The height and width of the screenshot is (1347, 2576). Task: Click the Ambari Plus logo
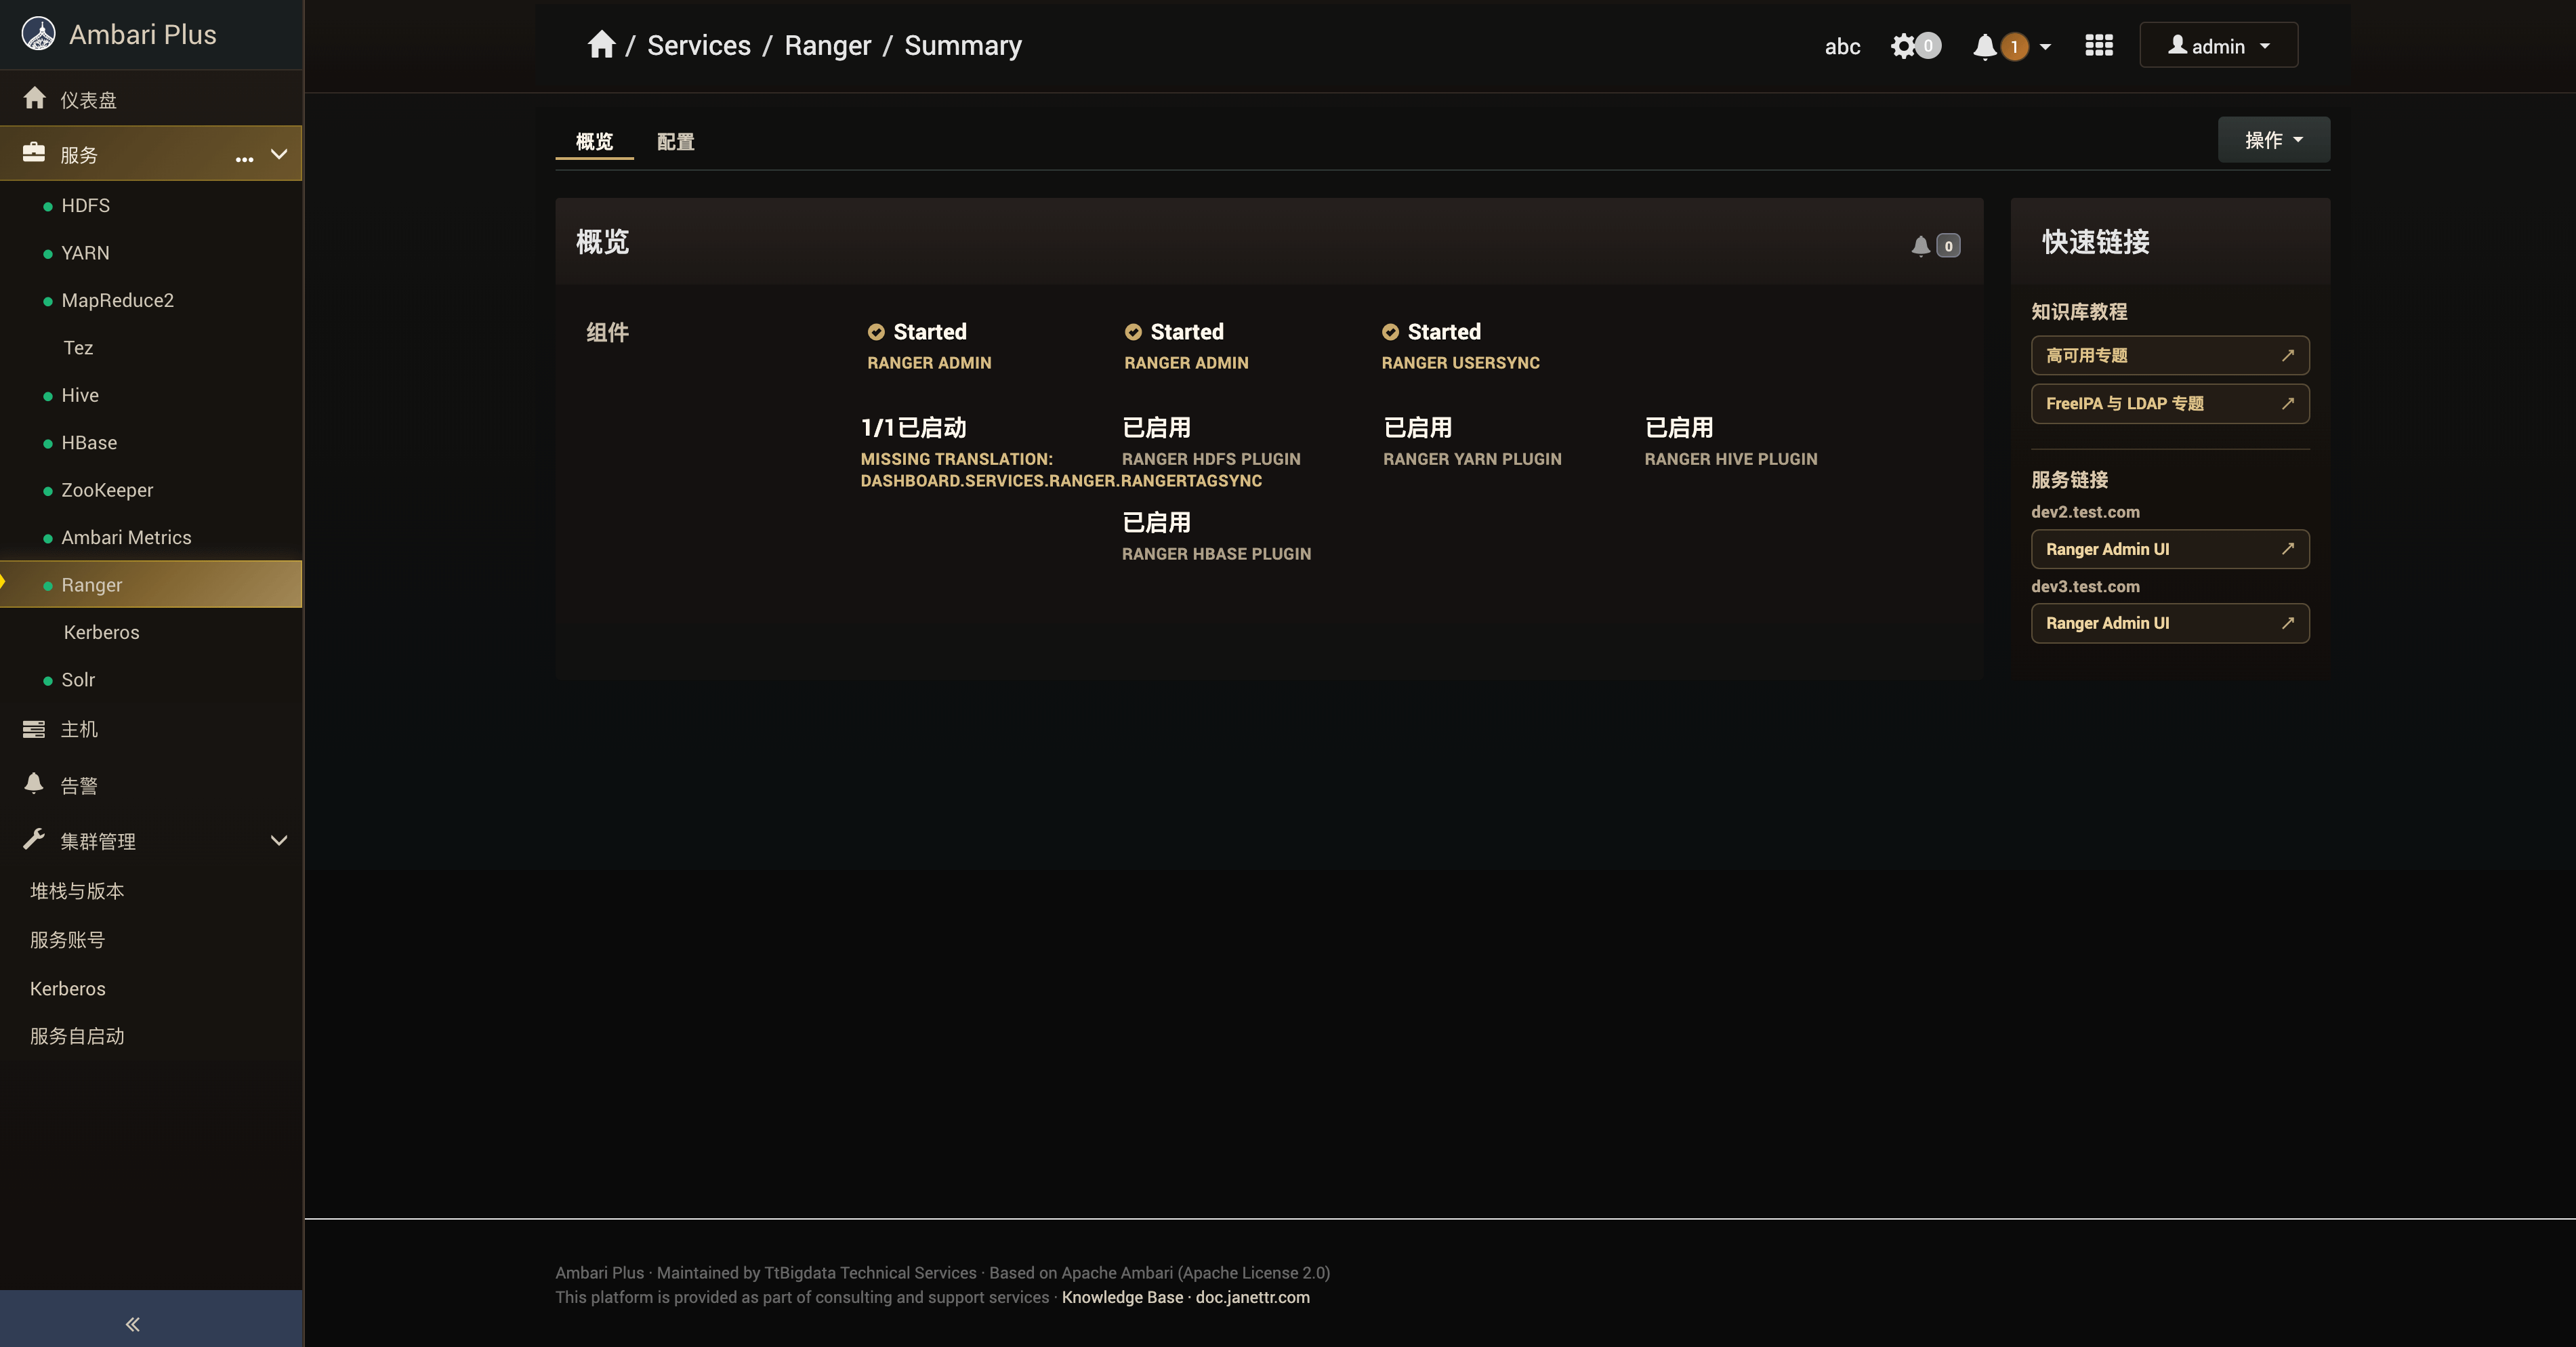[x=39, y=34]
